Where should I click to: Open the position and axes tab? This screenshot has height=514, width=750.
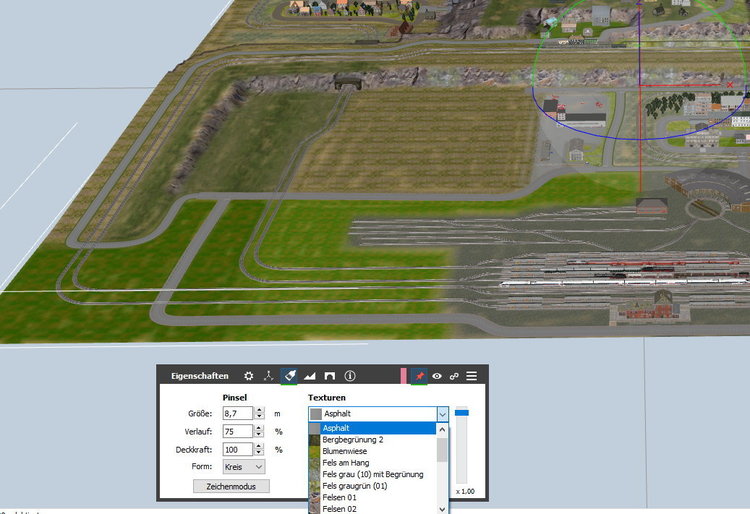269,376
